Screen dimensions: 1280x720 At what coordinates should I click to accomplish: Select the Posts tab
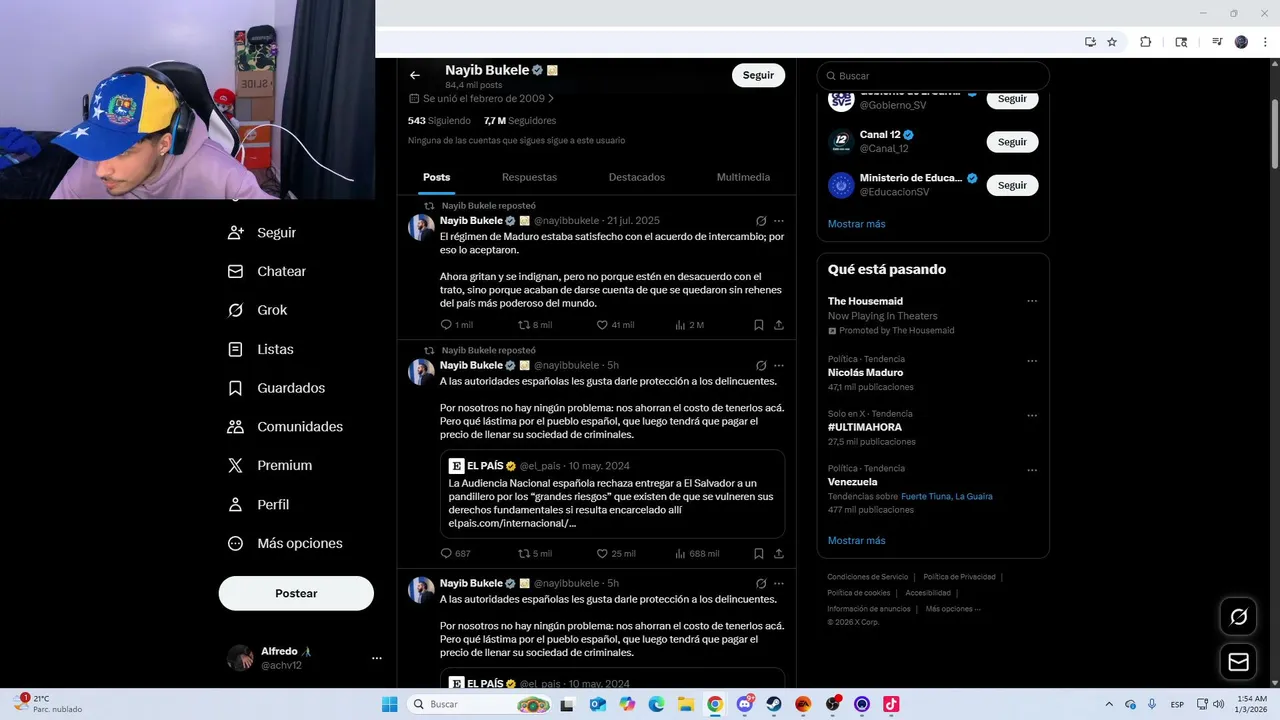click(436, 177)
